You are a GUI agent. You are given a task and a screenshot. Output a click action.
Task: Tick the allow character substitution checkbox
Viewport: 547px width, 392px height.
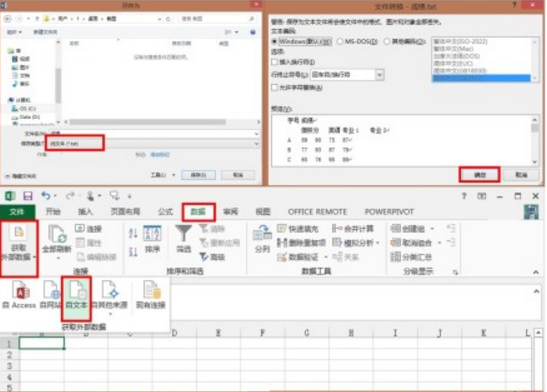[275, 87]
